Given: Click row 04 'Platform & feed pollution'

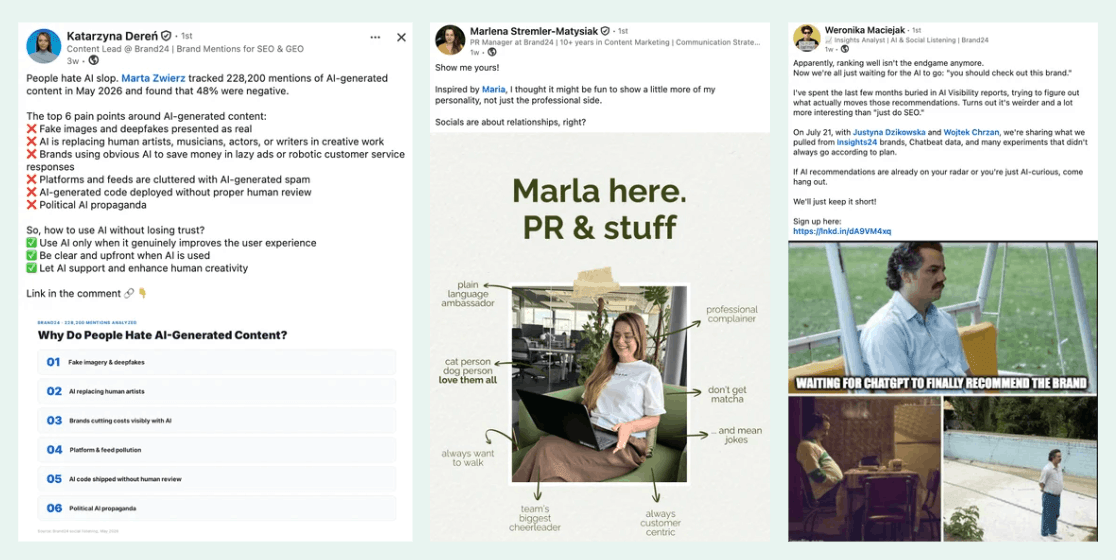Looking at the screenshot, I should [x=217, y=450].
